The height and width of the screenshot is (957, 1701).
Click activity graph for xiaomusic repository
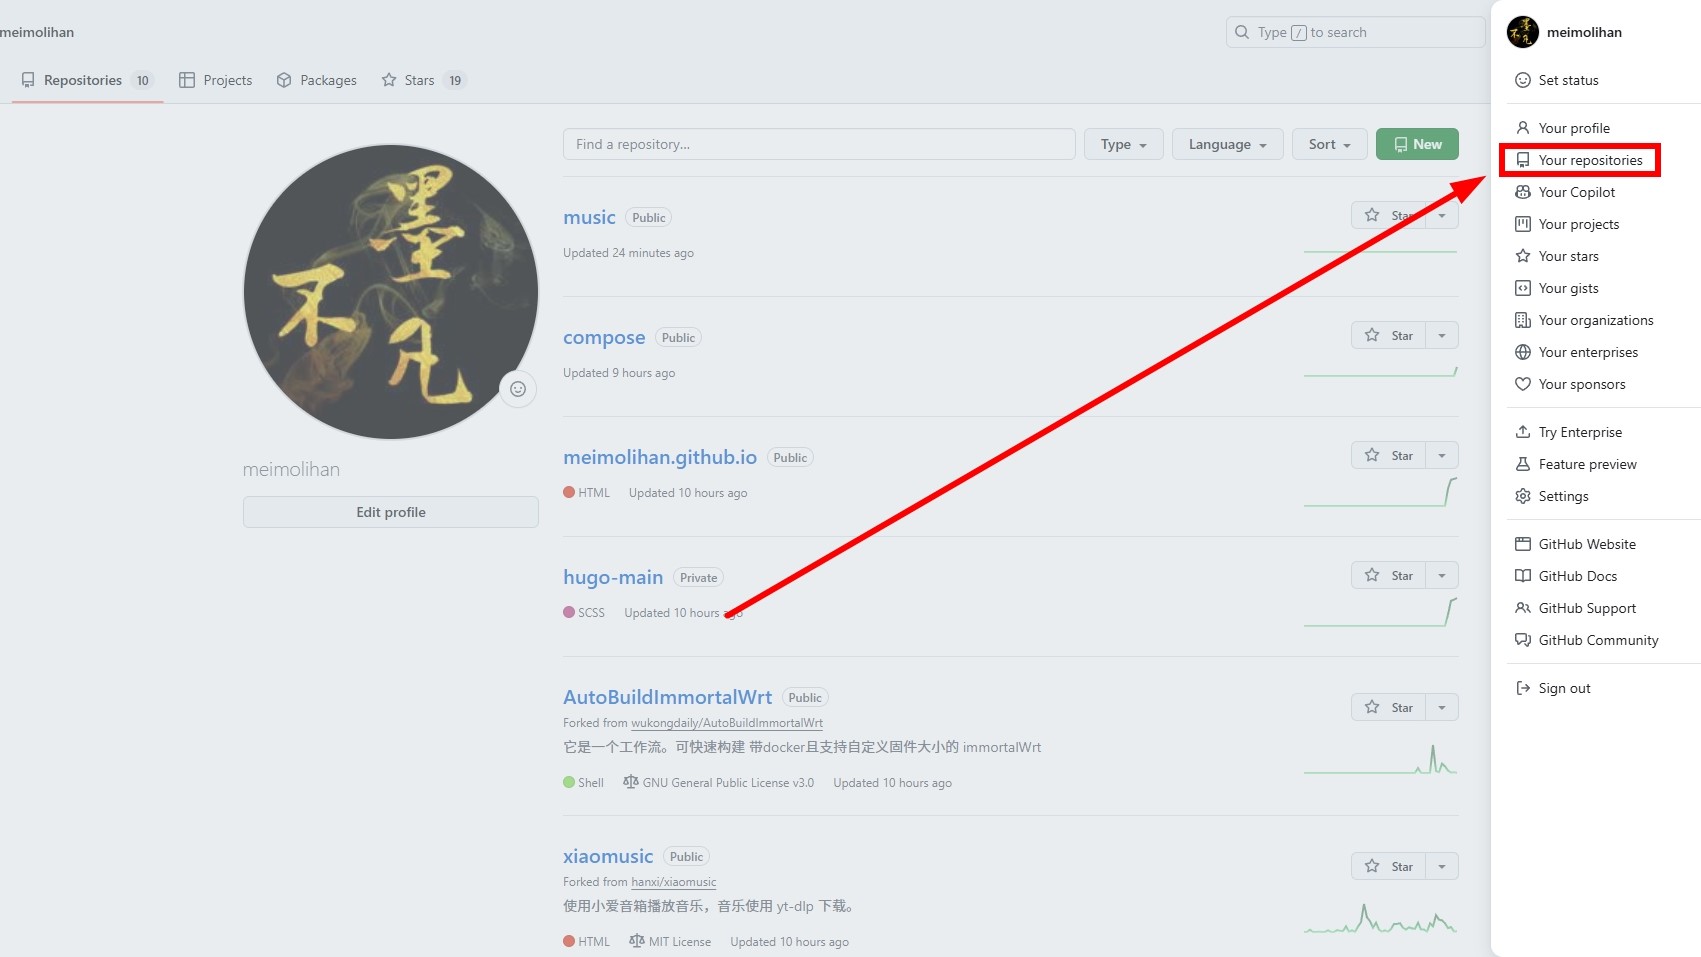pos(1380,918)
